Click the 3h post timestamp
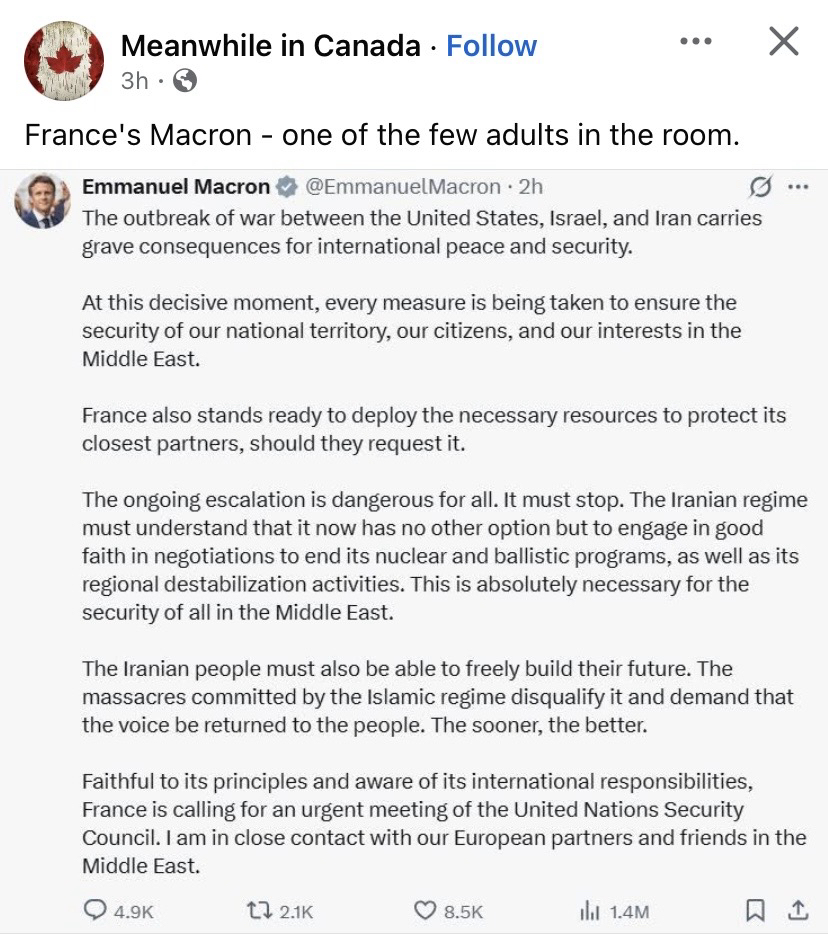The height and width of the screenshot is (939, 828). [134, 81]
